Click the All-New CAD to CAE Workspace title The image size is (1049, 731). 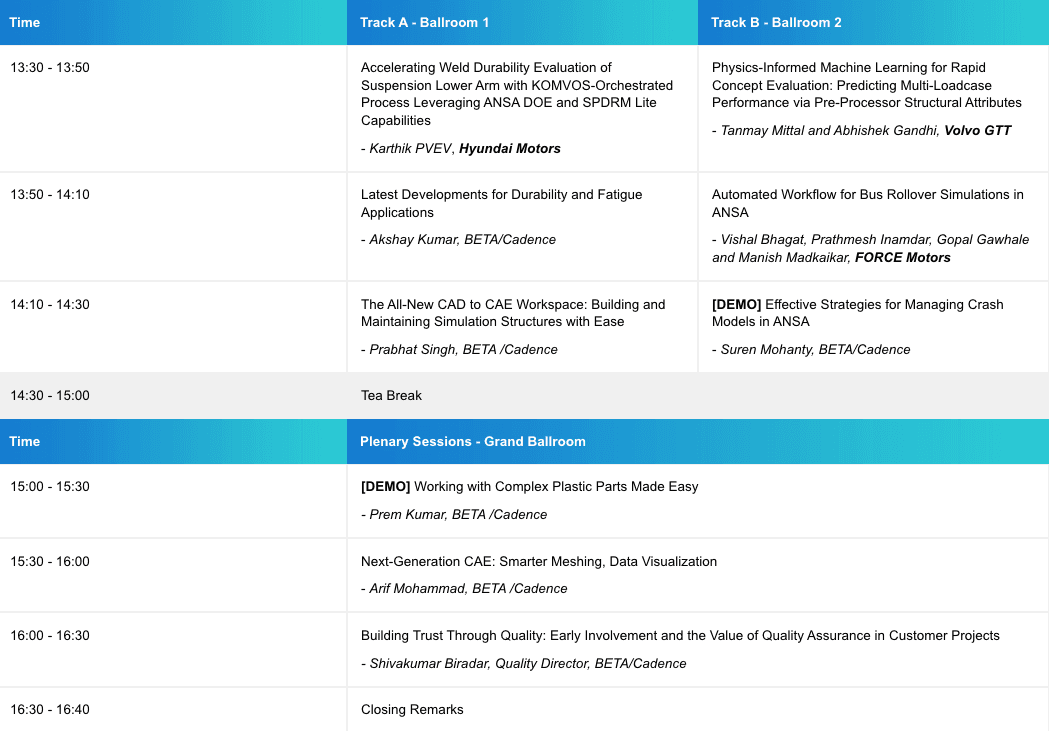click(x=513, y=313)
